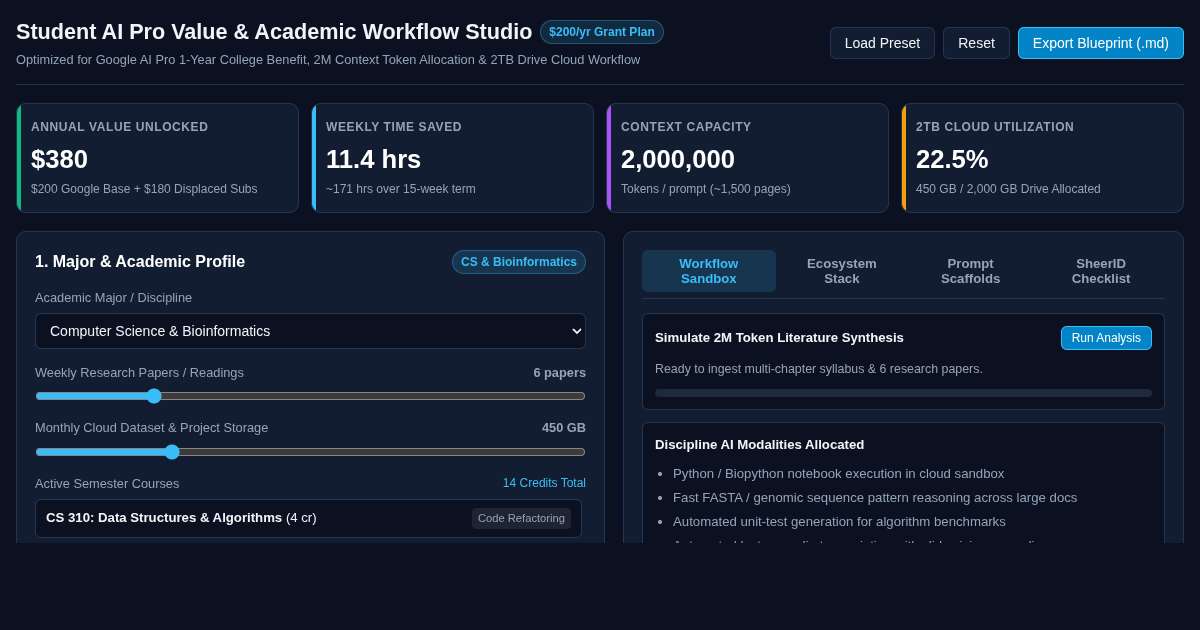Click the Load Preset button
The image size is (1200, 630).
882,43
